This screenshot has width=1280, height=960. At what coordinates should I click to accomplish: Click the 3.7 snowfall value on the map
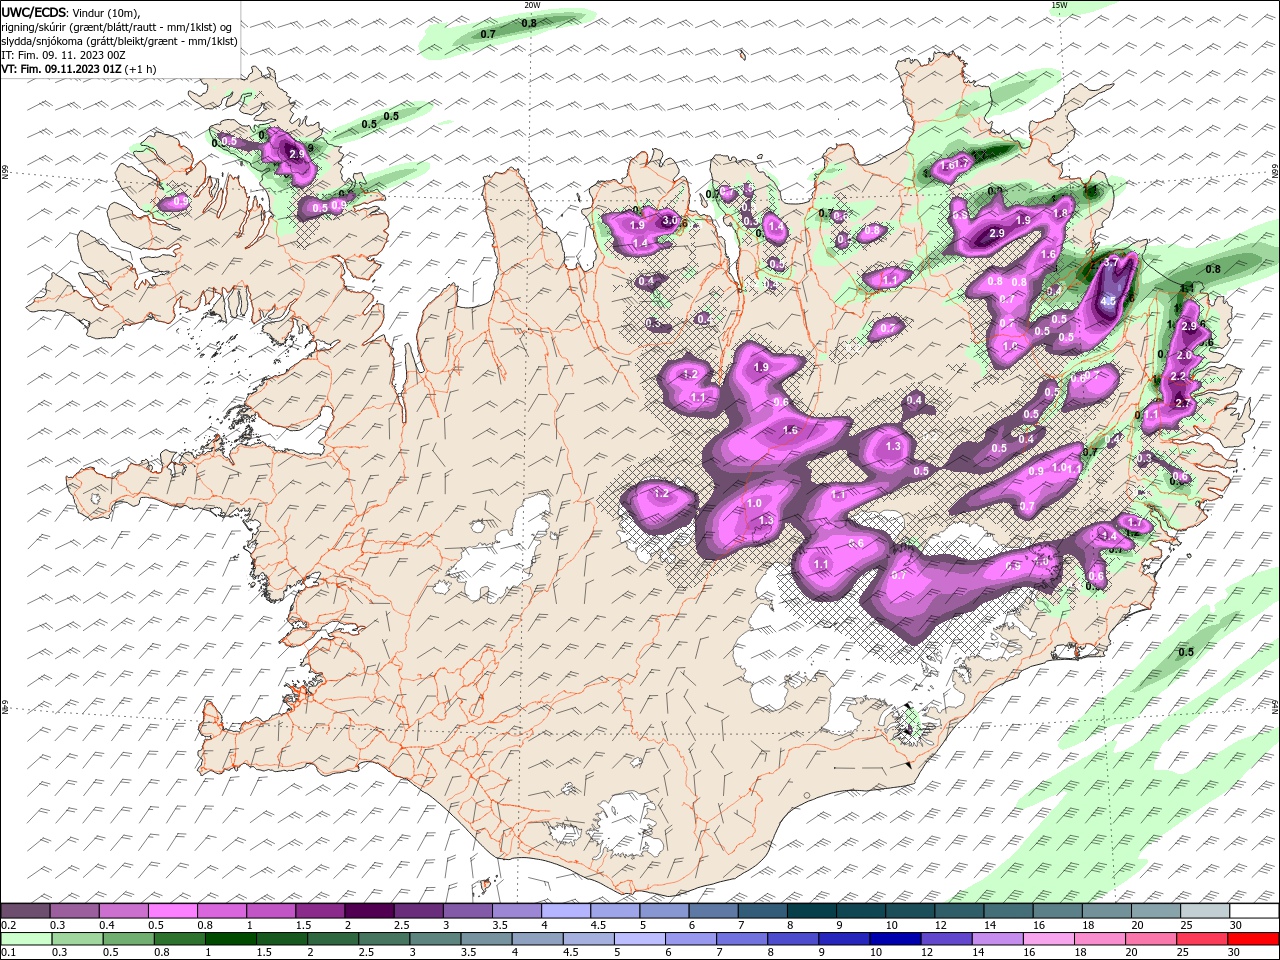1110,262
